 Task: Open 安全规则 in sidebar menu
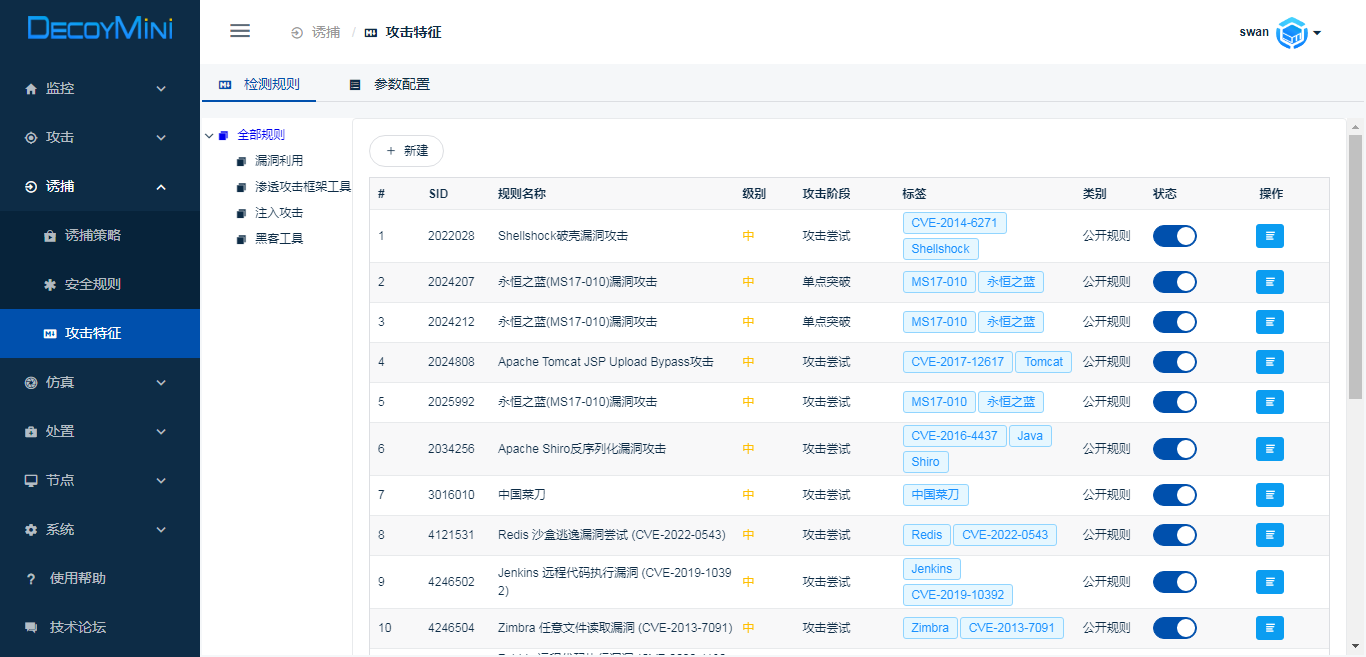pyautogui.click(x=92, y=284)
